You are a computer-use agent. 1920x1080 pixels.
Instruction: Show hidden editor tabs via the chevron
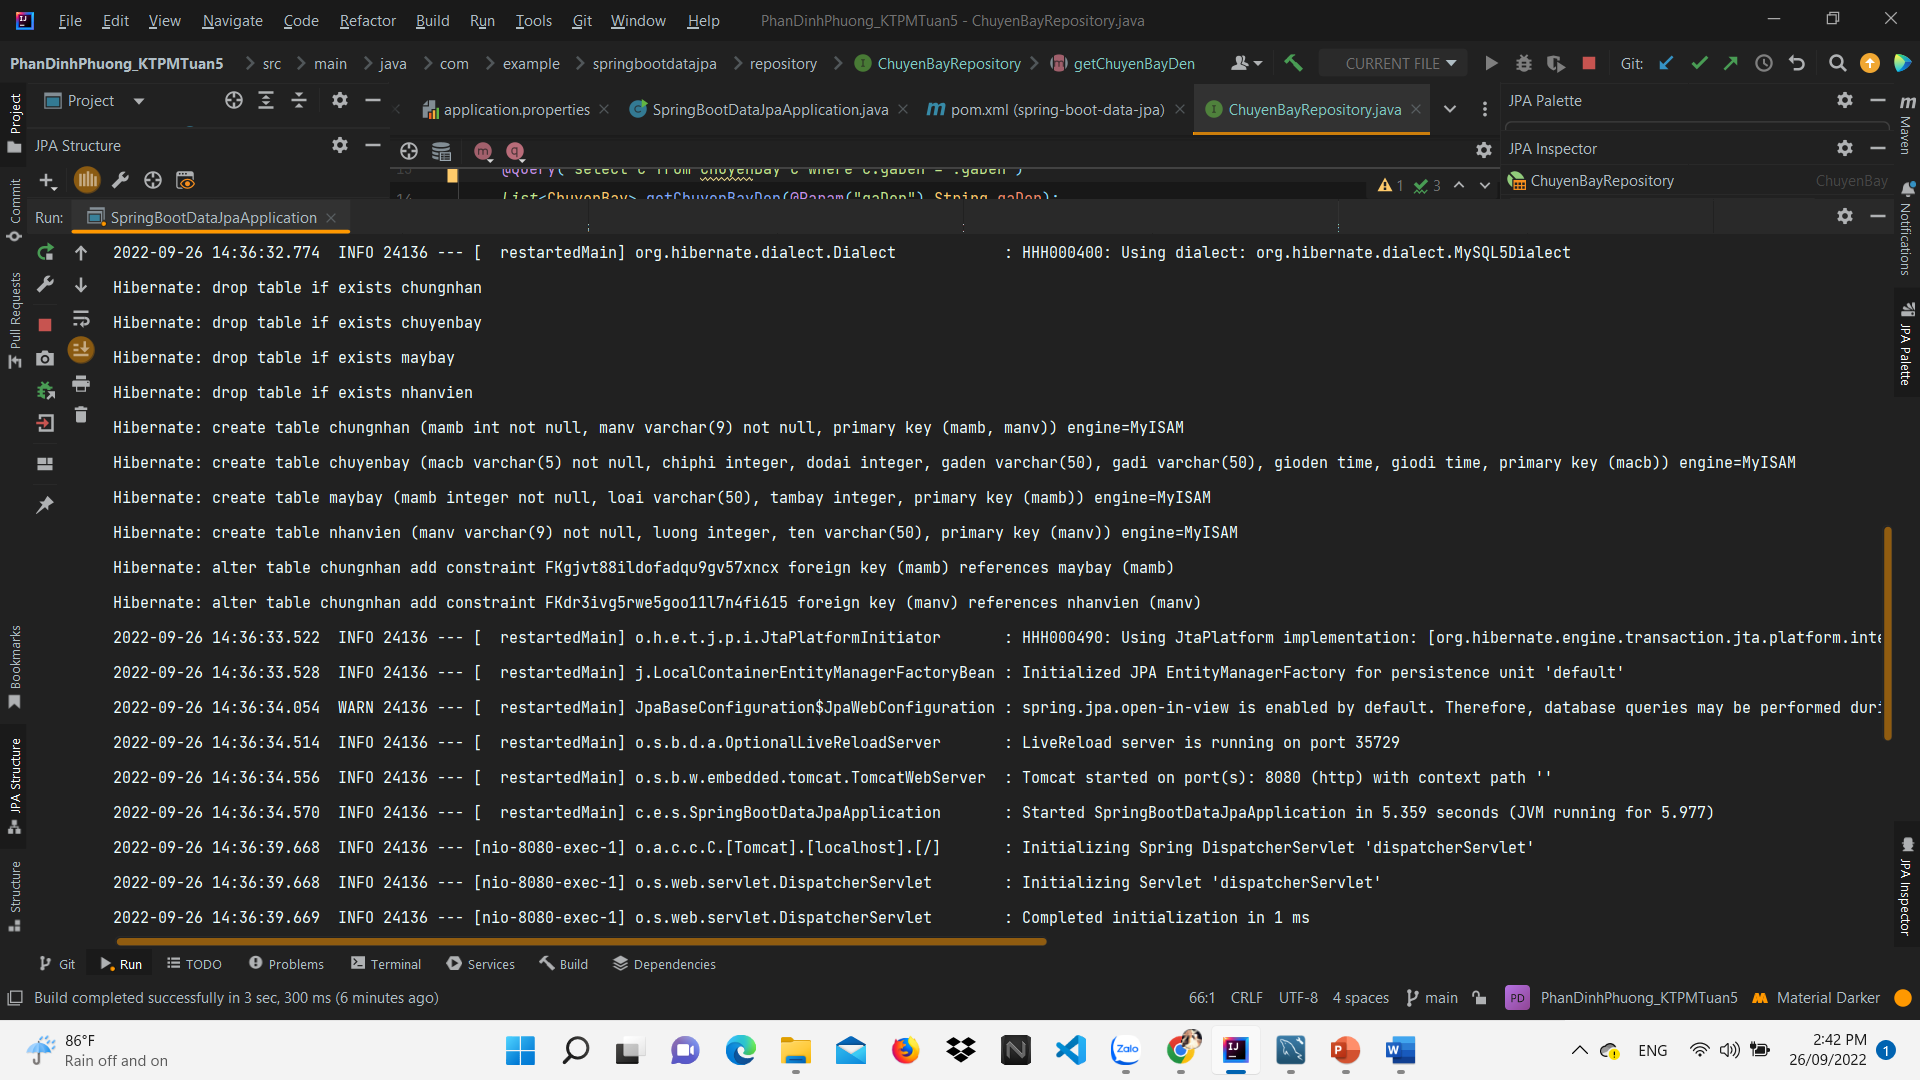tap(1451, 110)
